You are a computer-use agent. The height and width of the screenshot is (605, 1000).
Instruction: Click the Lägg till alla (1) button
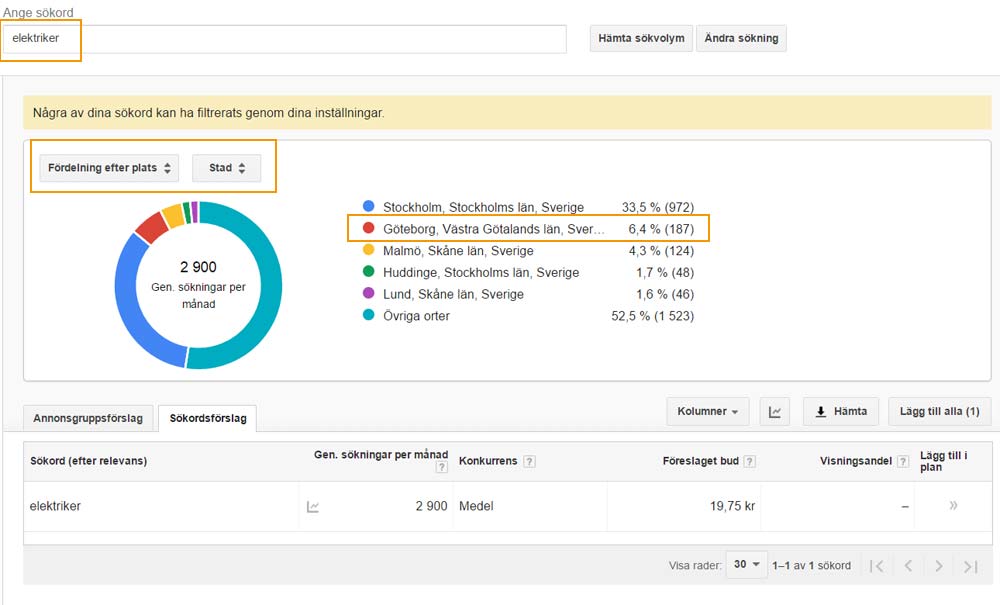coord(939,411)
